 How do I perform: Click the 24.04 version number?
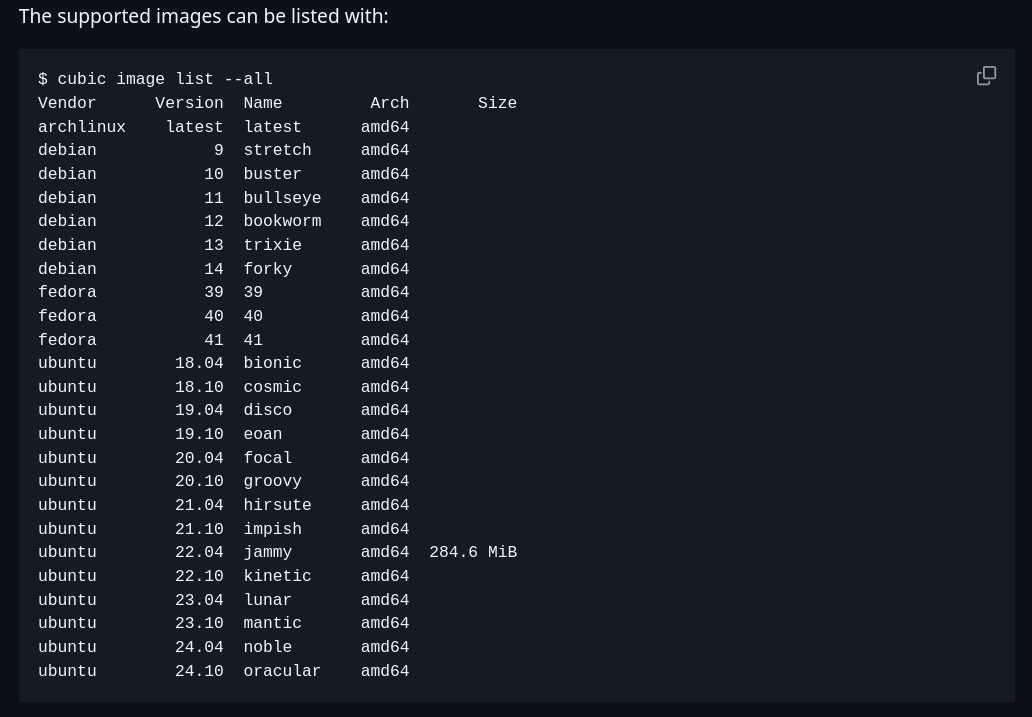pyautogui.click(x=199, y=647)
